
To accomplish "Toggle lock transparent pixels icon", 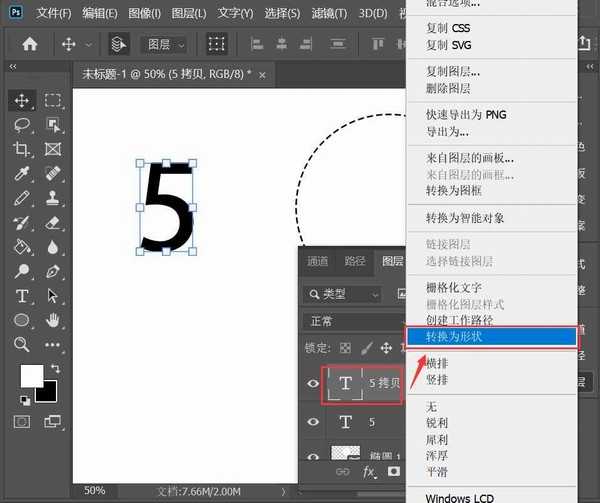I will coord(346,348).
